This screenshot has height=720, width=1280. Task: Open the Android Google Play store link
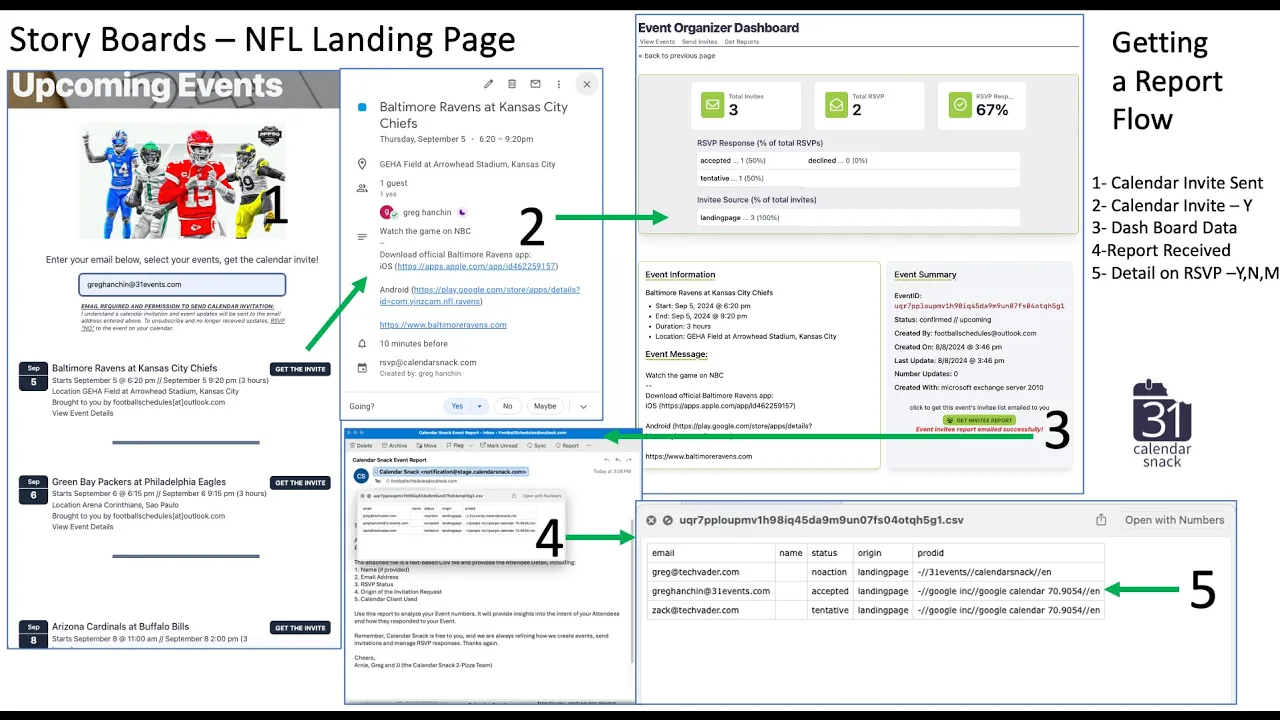tap(480, 295)
